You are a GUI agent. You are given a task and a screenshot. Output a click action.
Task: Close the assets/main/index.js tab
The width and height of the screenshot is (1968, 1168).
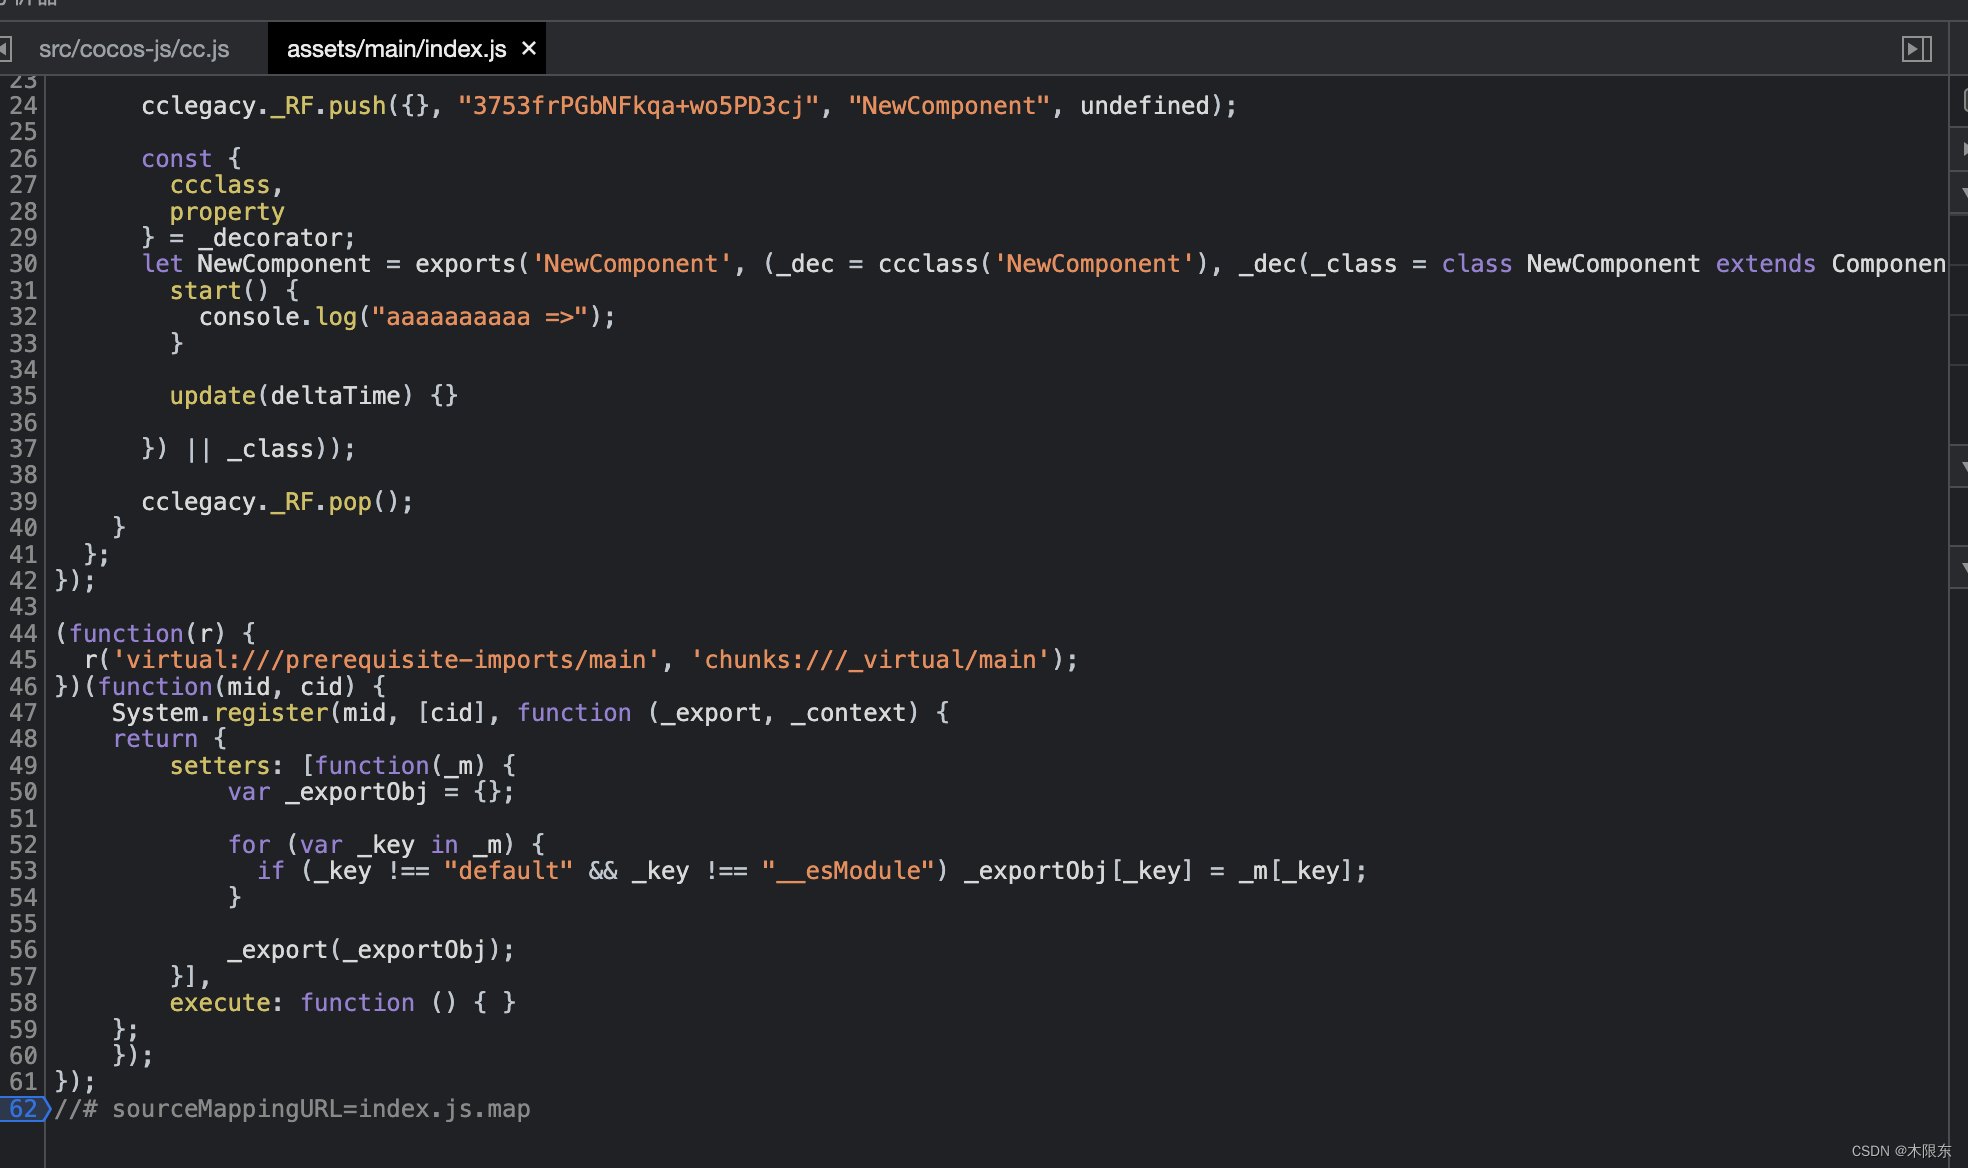pyautogui.click(x=529, y=48)
